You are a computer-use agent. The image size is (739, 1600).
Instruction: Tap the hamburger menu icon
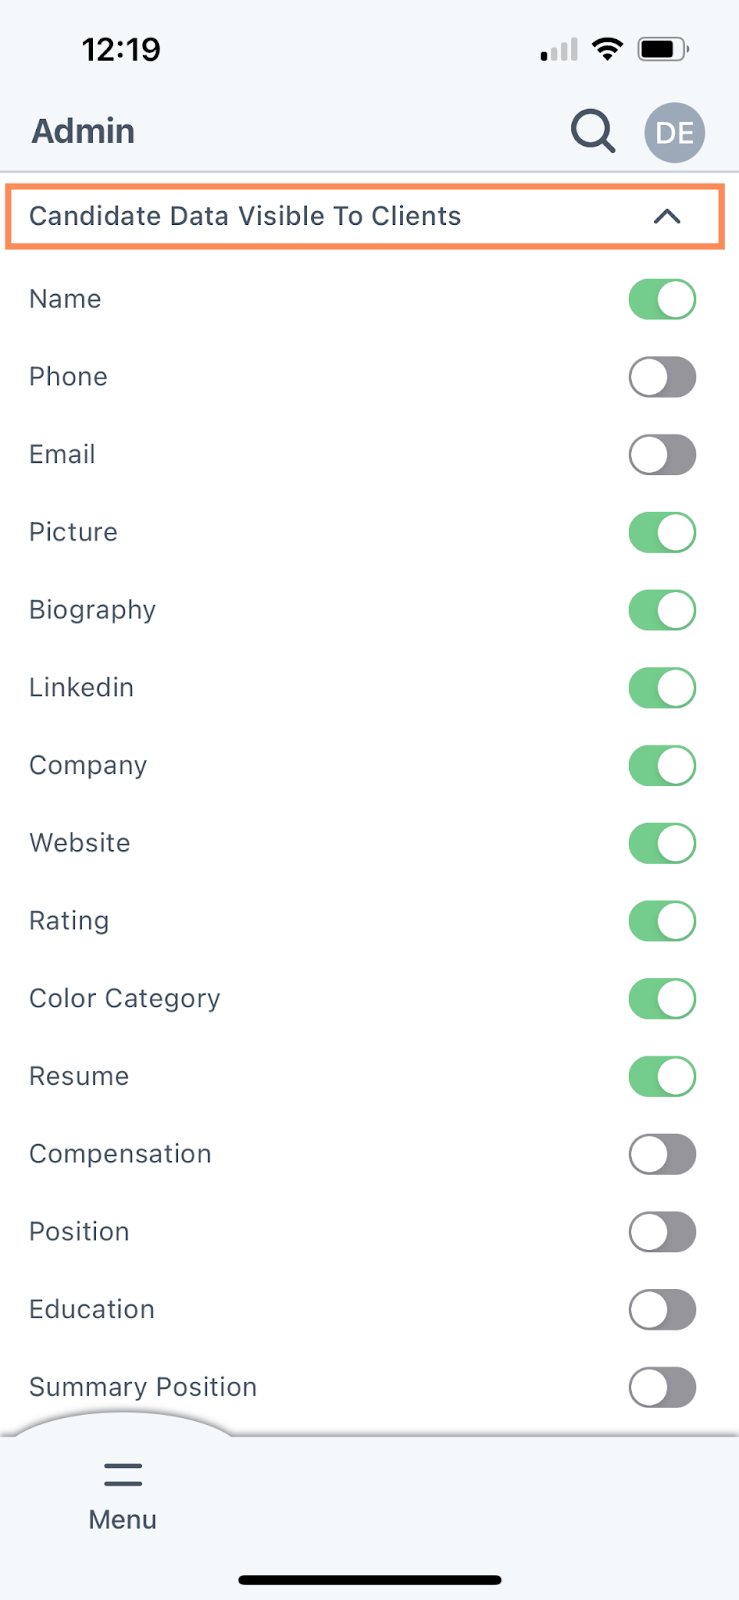(x=122, y=1474)
